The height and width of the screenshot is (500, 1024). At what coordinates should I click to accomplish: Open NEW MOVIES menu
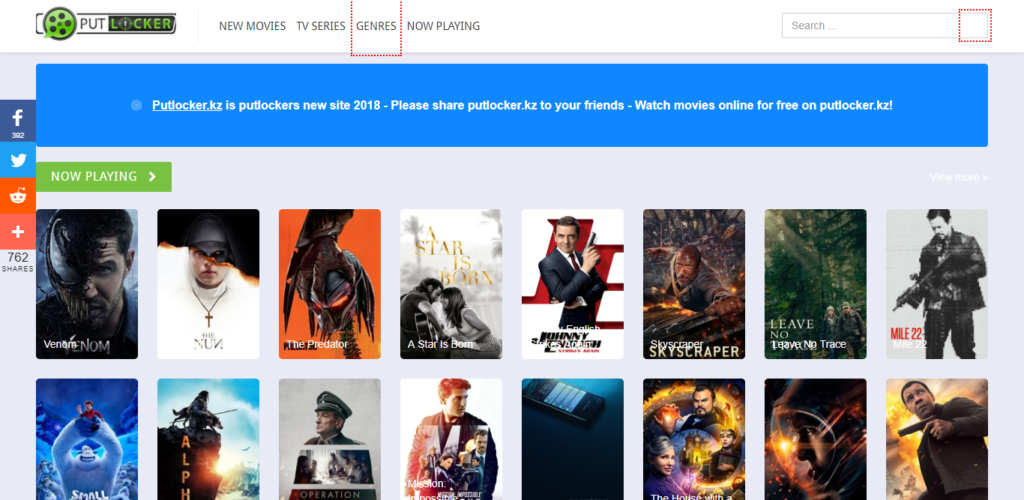coord(252,26)
